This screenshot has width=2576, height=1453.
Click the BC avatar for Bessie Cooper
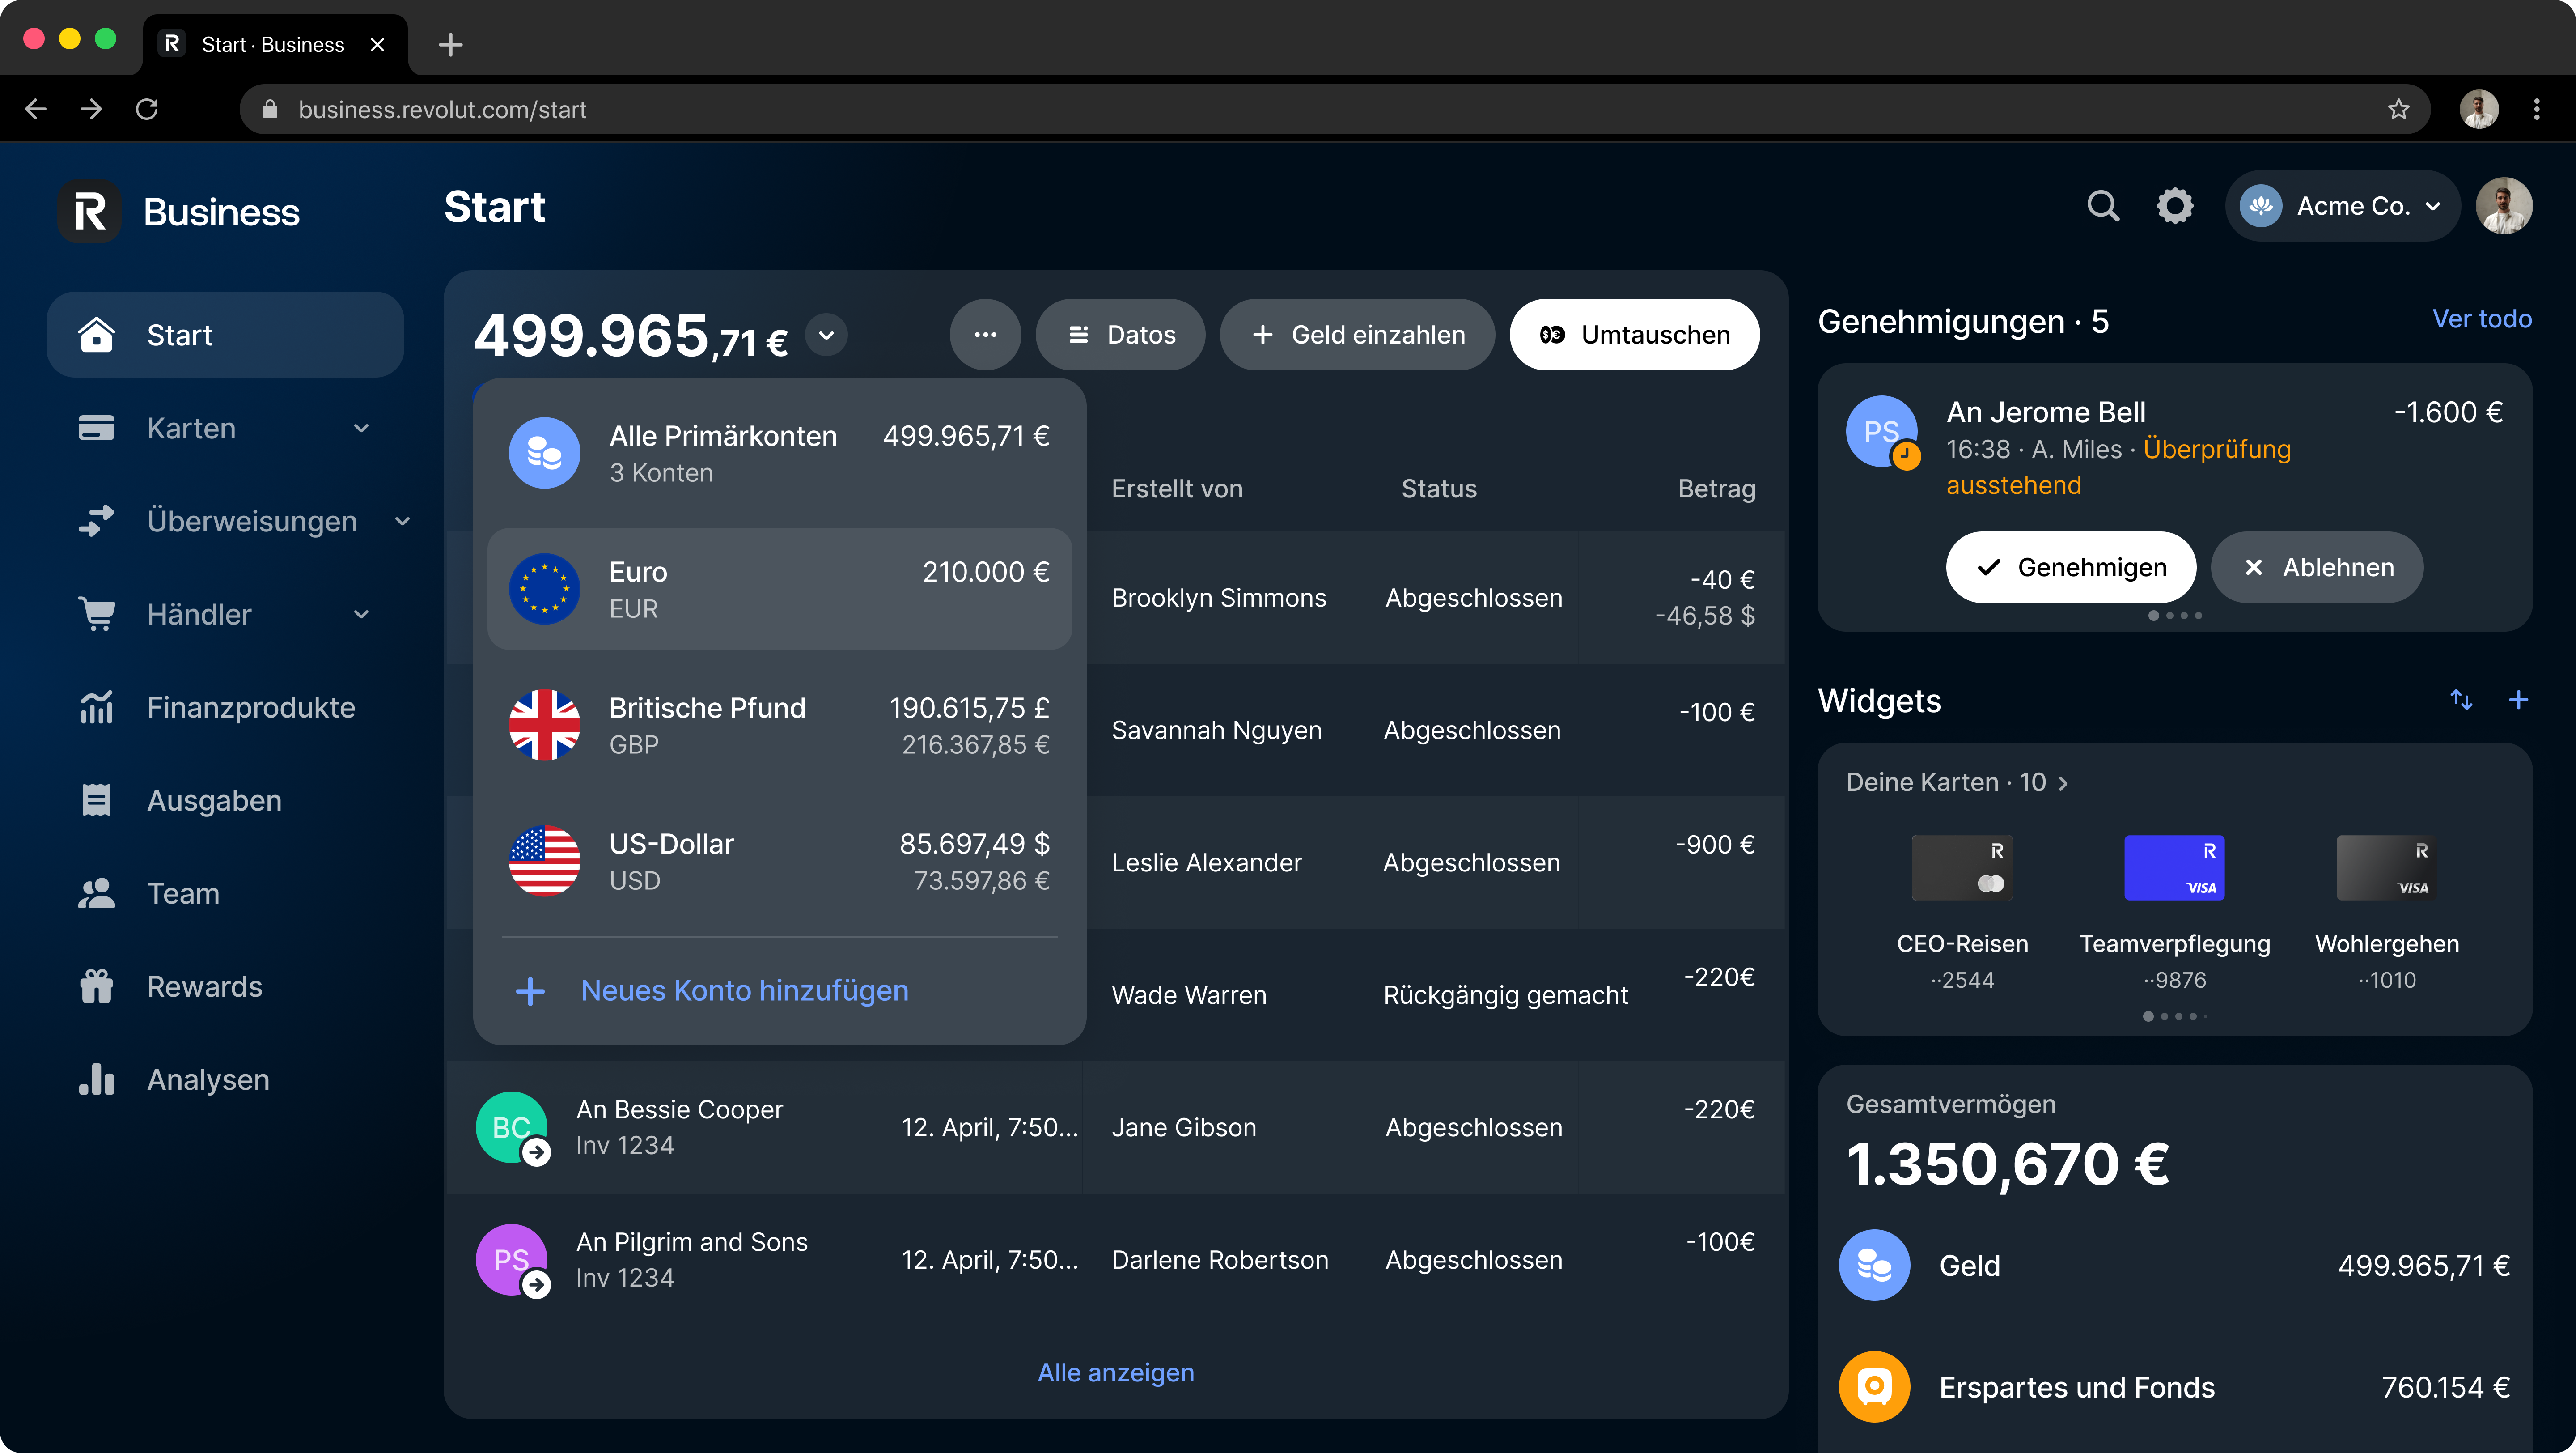(511, 1127)
